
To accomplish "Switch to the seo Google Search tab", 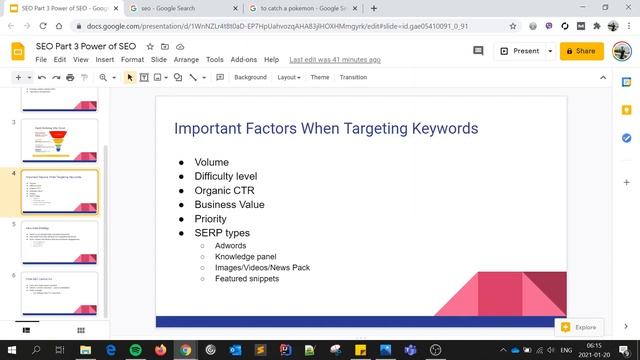I will tap(184, 9).
